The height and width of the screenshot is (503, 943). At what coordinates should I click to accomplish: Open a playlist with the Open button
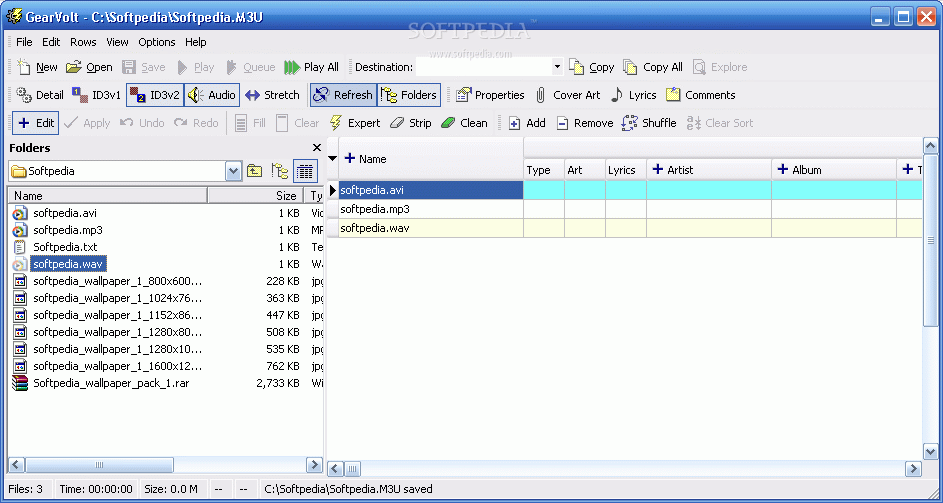pyautogui.click(x=89, y=67)
